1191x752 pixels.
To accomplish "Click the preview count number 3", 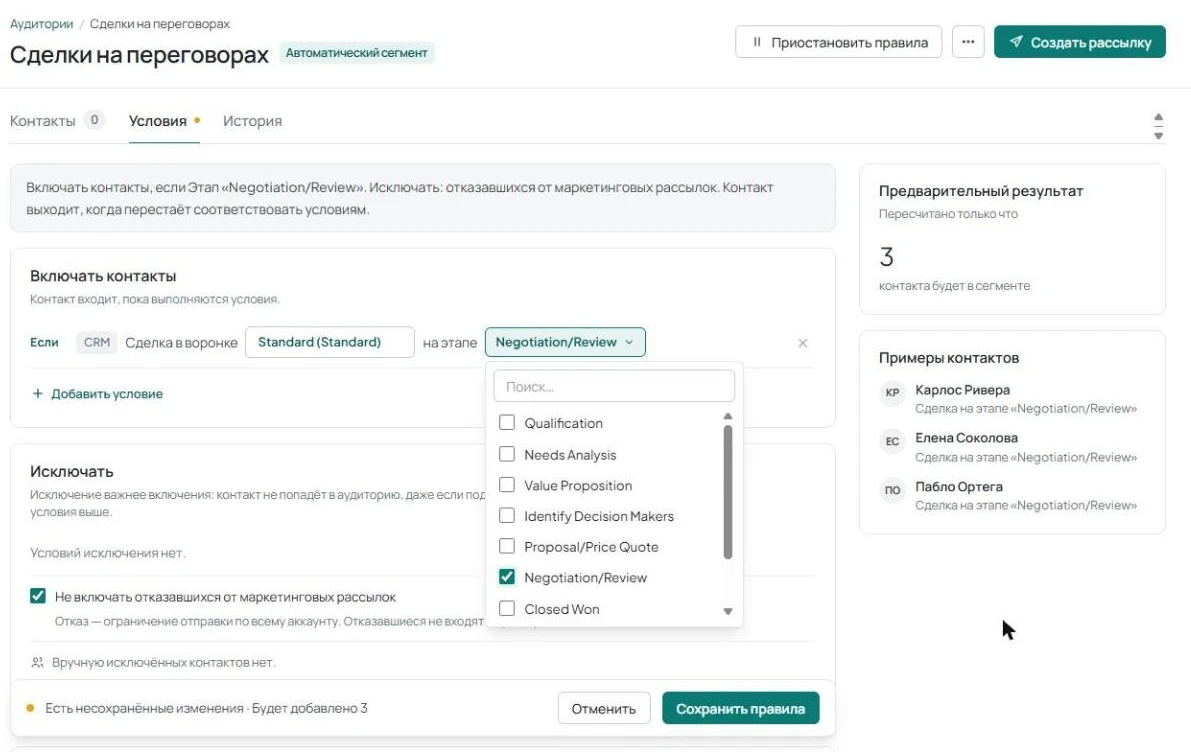I will point(886,257).
